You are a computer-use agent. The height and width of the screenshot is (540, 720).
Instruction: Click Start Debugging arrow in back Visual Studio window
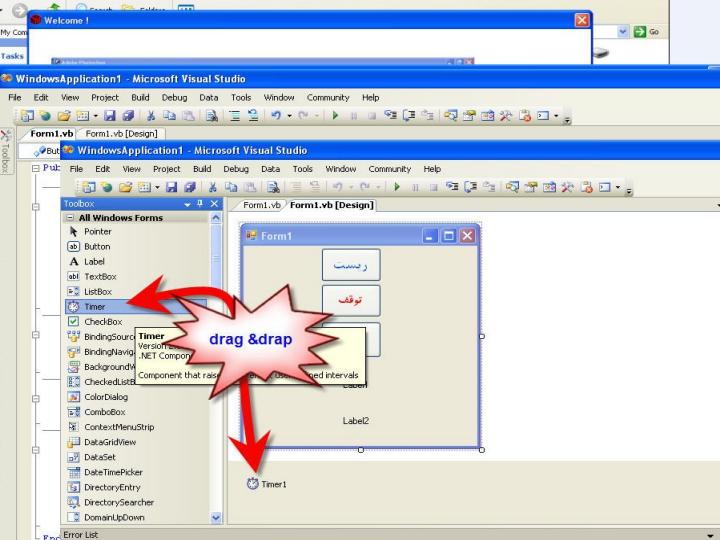(335, 115)
